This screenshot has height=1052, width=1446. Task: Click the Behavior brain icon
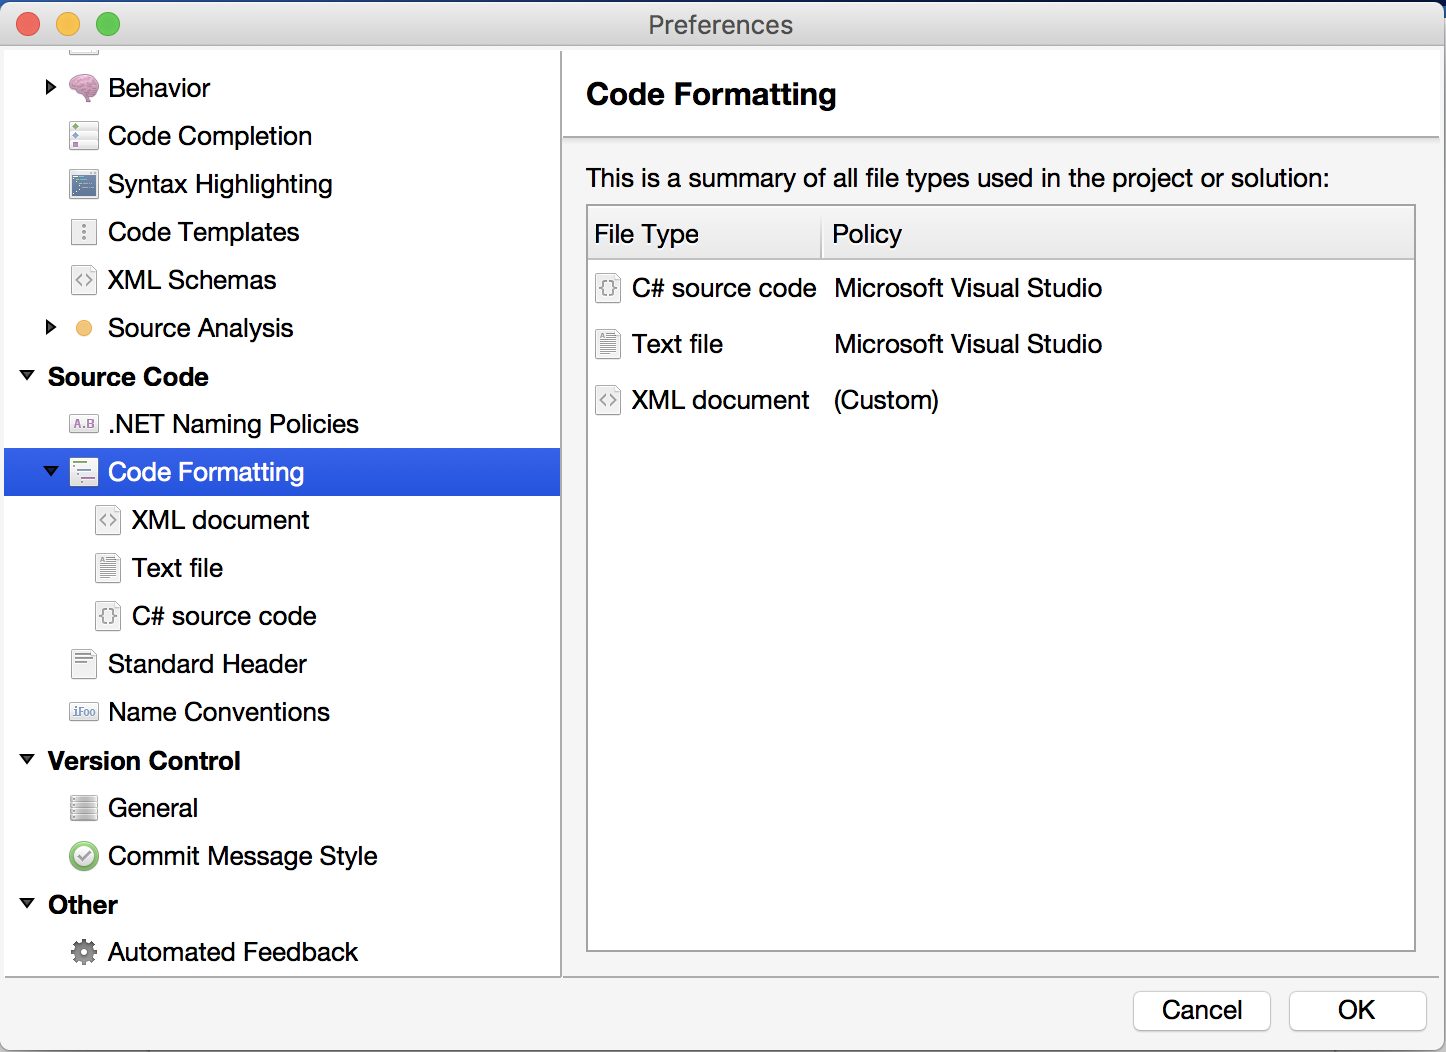[x=84, y=88]
